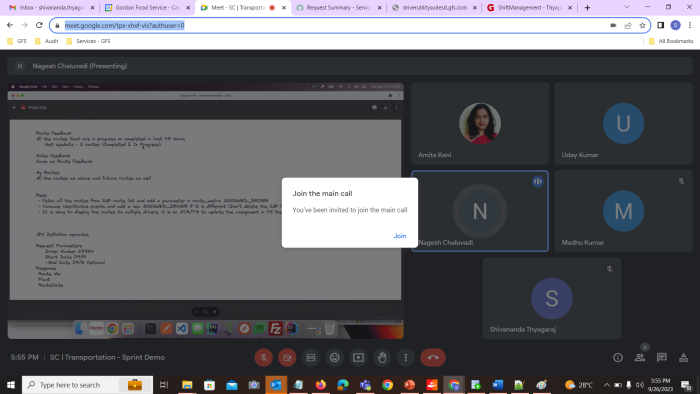Switch to the ShiftManagement tab
The width and height of the screenshot is (700, 394).
(x=529, y=8)
